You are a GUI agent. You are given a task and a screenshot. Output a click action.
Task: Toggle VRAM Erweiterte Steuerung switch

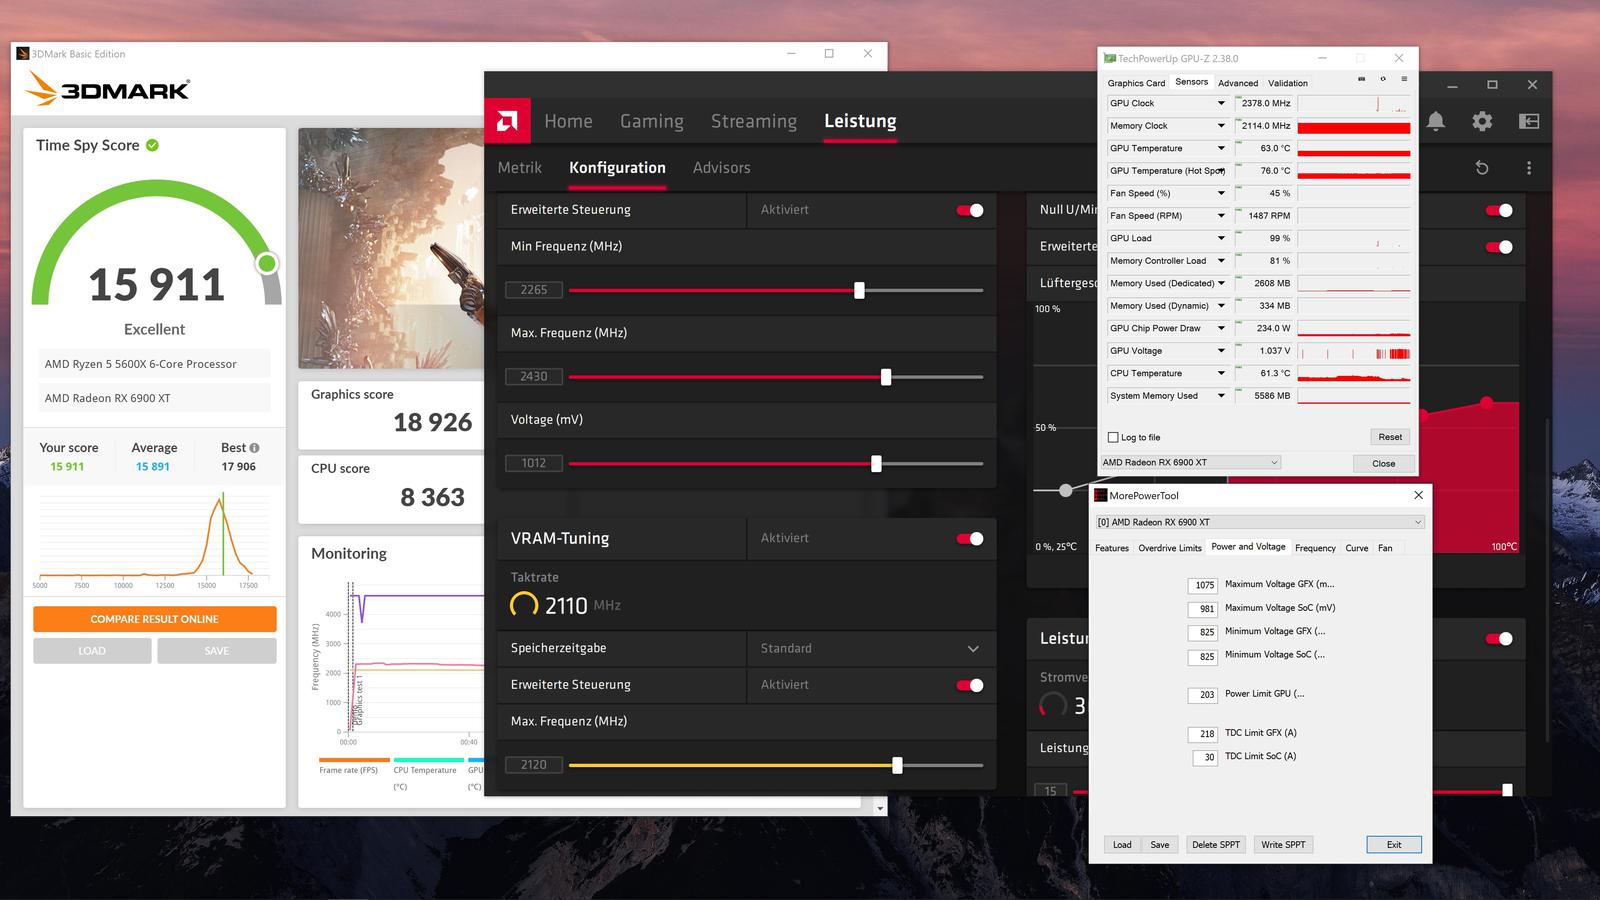pos(970,685)
